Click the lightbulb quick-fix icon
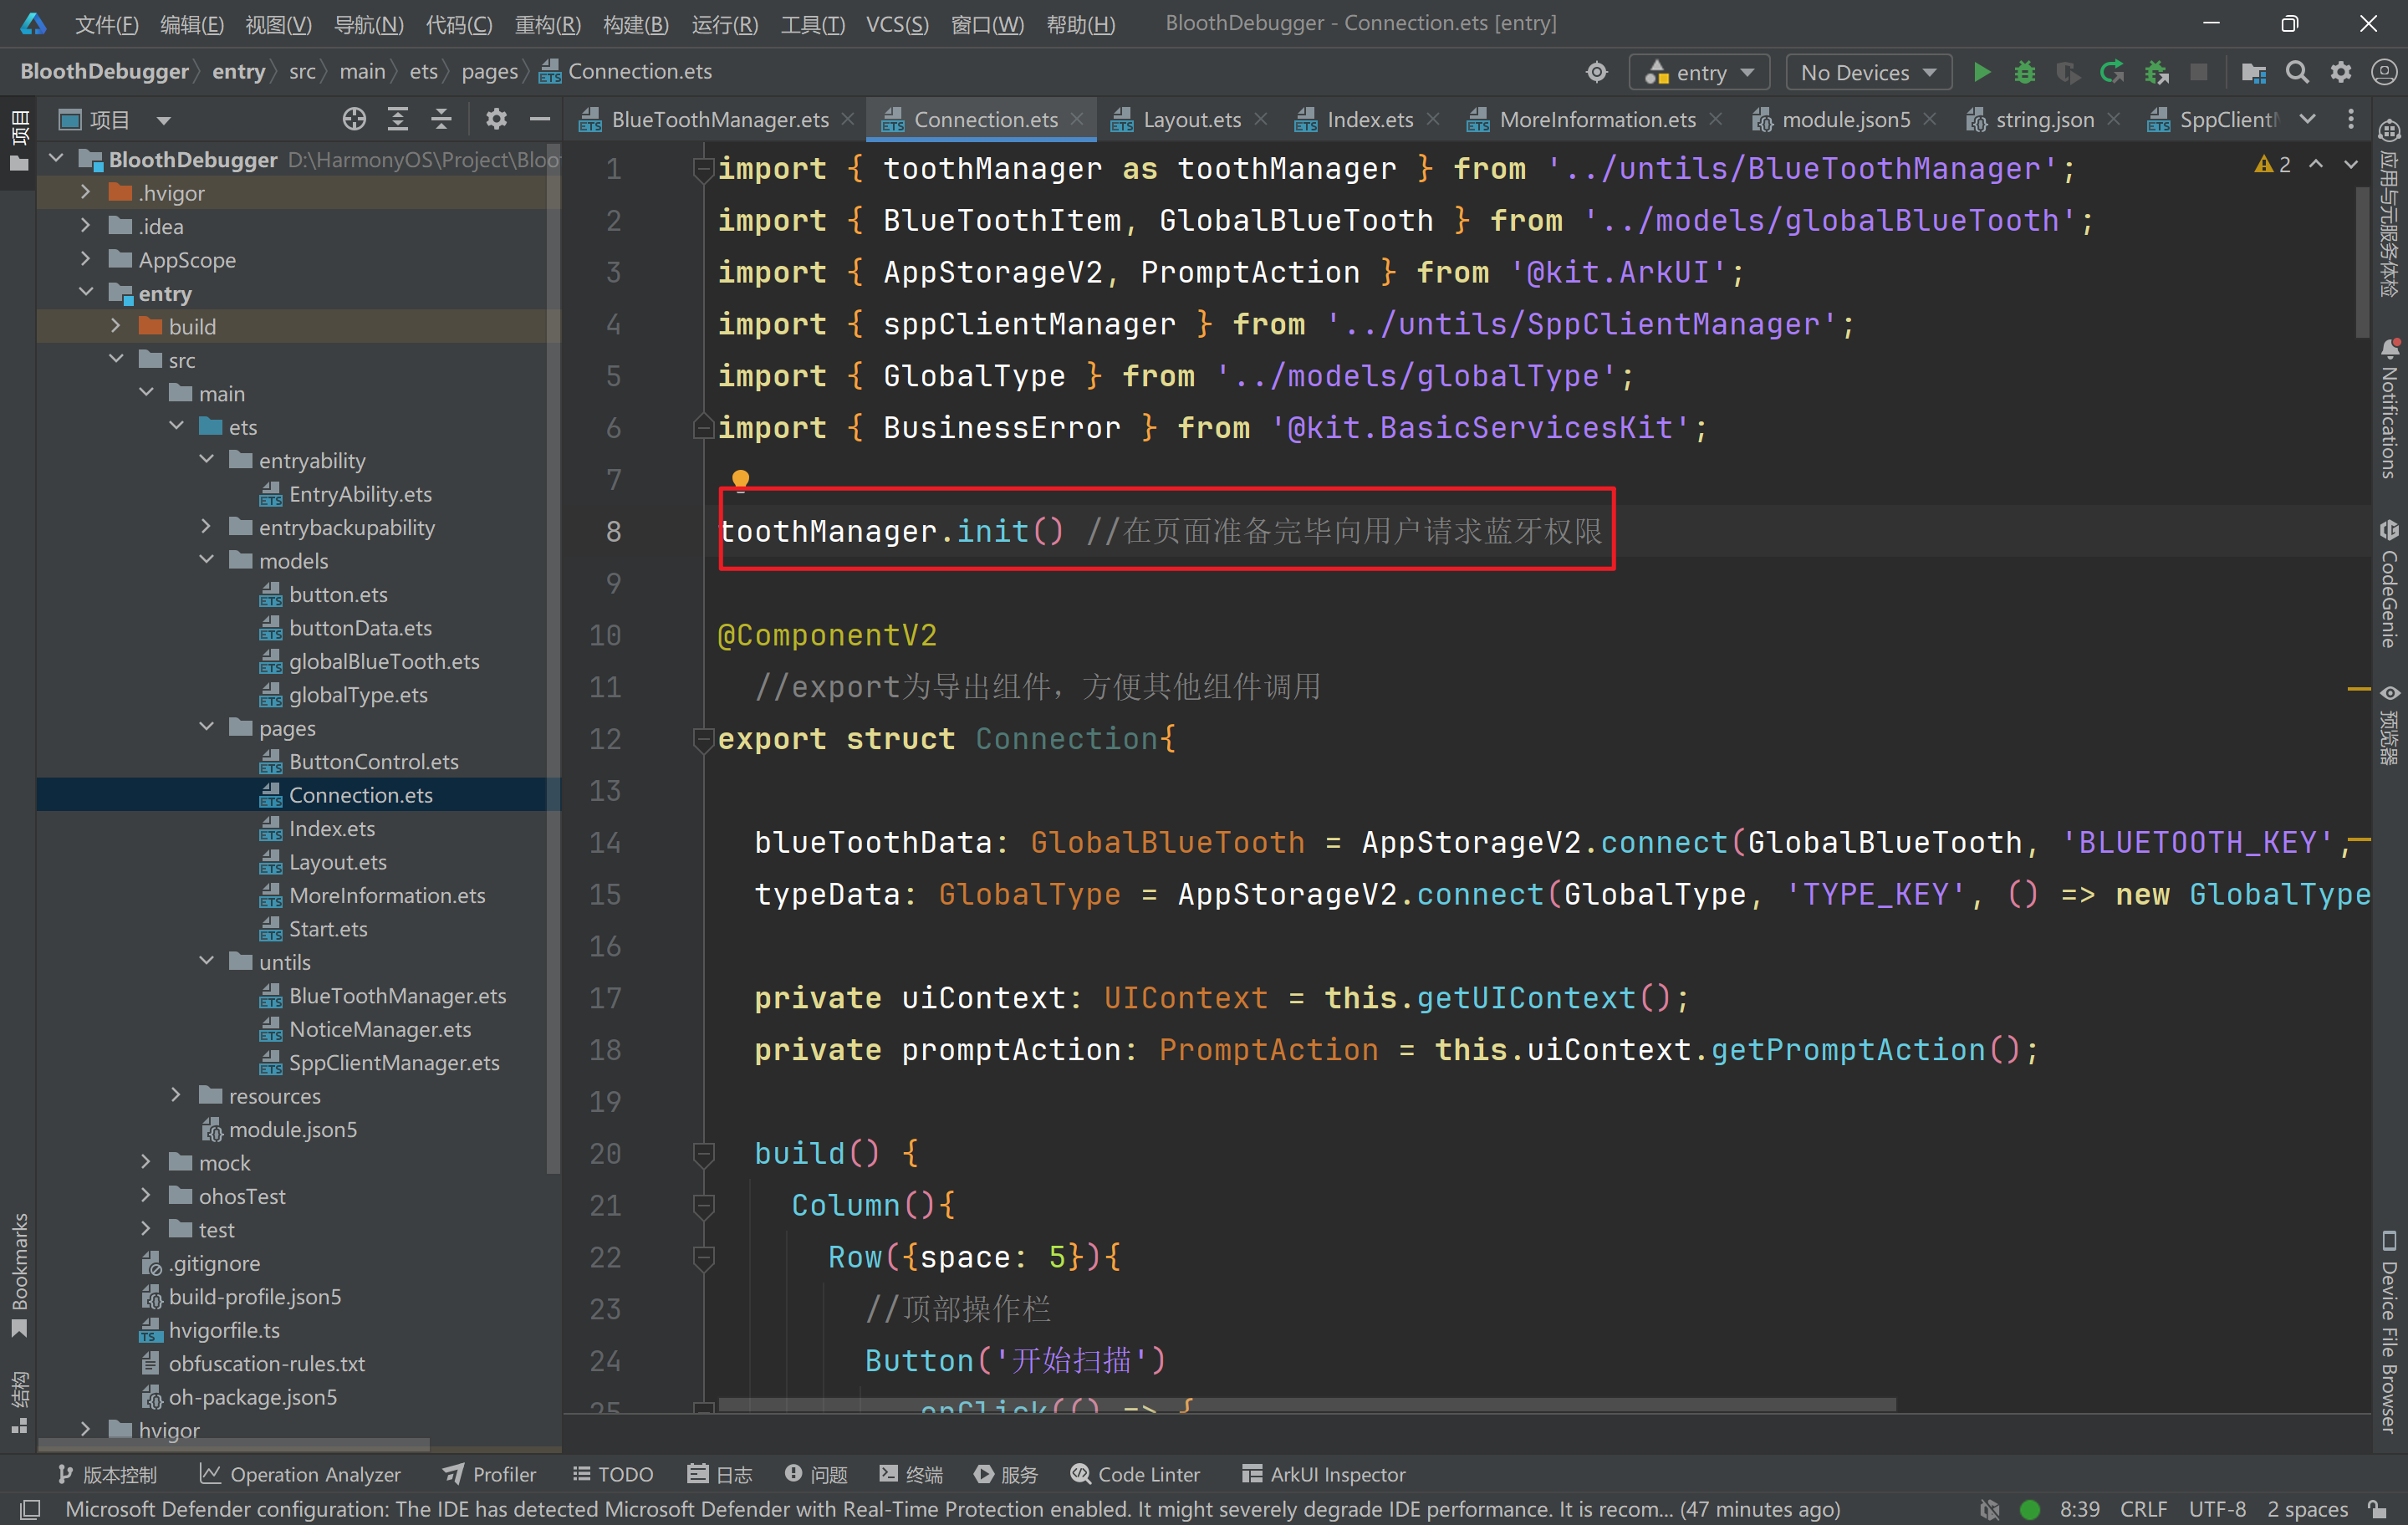Image resolution: width=2408 pixels, height=1525 pixels. (740, 480)
